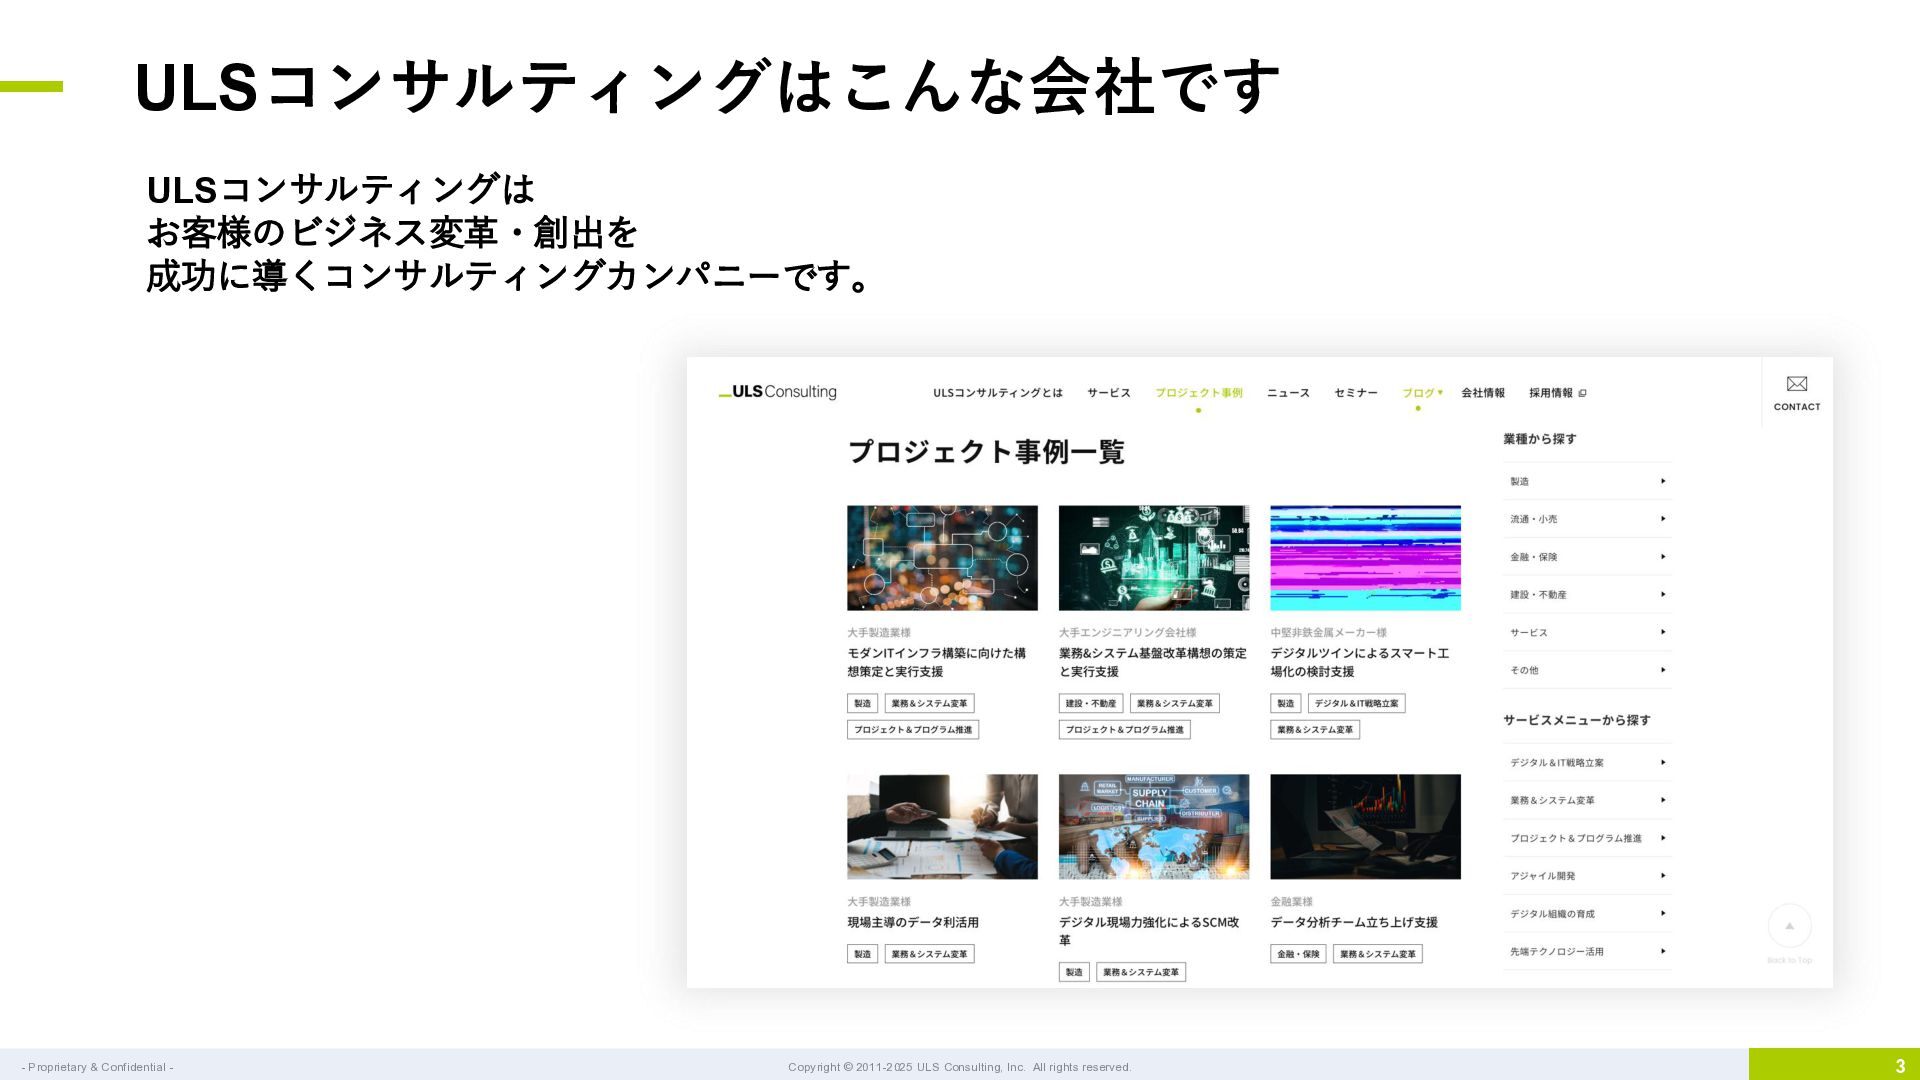Open the セミナー nav item

1355,393
